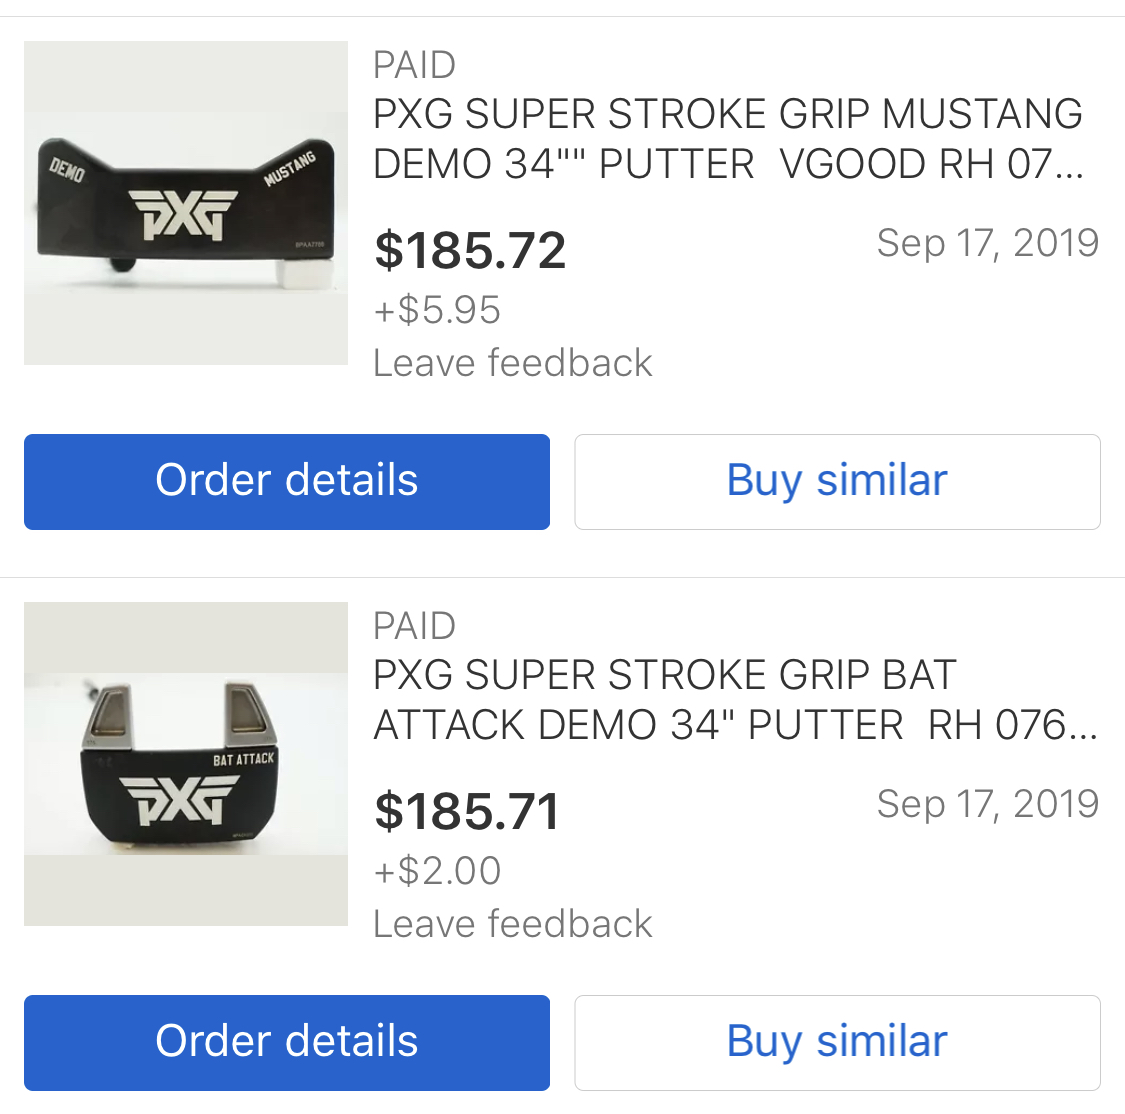Screen dimensions: 1125x1114
Task: Click the PXG Bat Attack Demo putter title
Action: [x=734, y=700]
